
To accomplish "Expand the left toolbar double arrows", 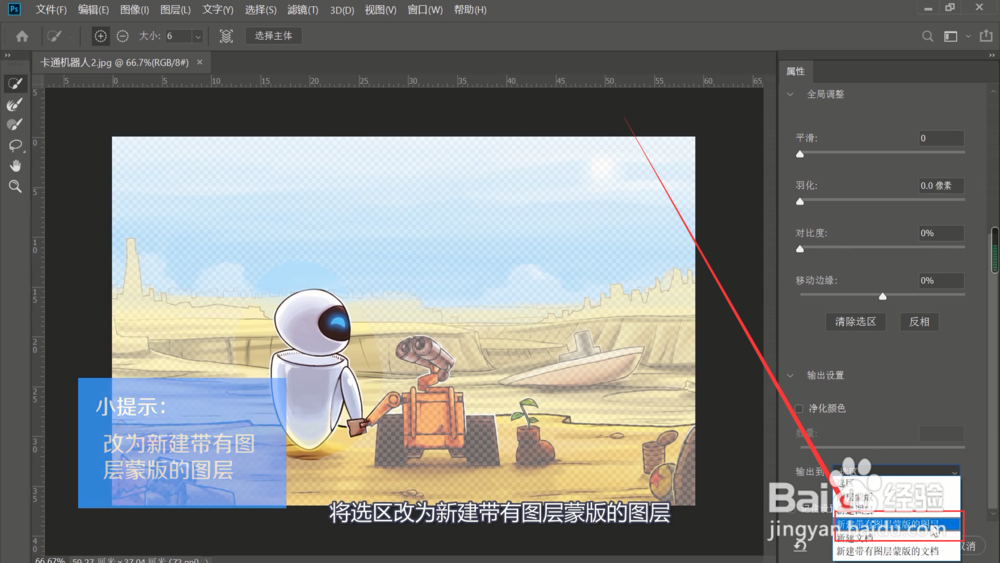I will pyautogui.click(x=8, y=55).
